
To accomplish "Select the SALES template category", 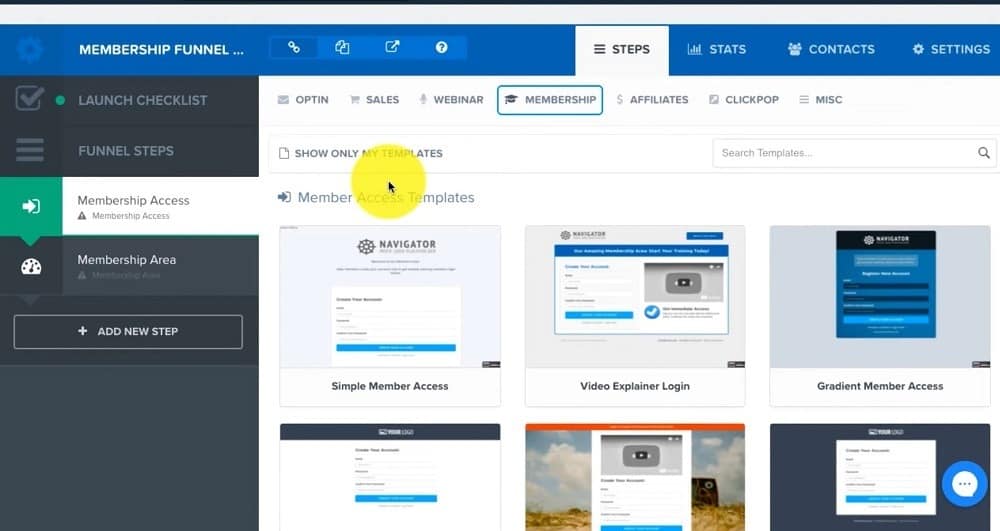I will point(374,100).
